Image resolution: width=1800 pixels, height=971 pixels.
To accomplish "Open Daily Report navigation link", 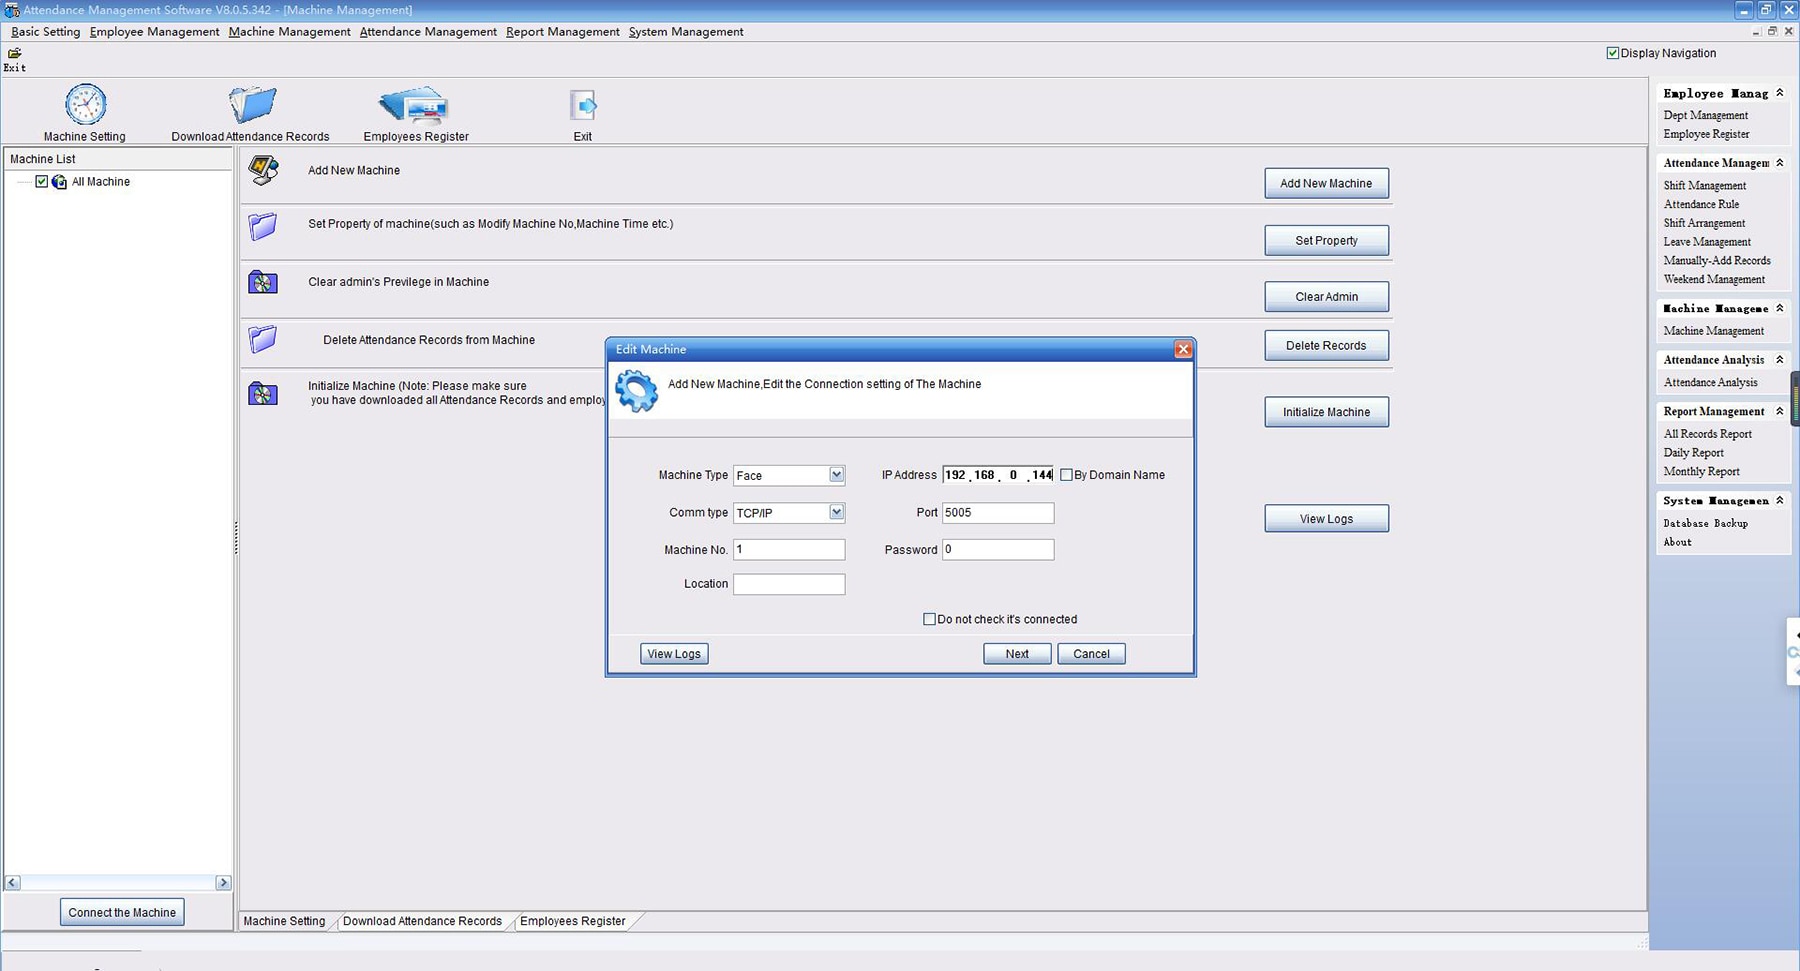I will coord(1693,453).
